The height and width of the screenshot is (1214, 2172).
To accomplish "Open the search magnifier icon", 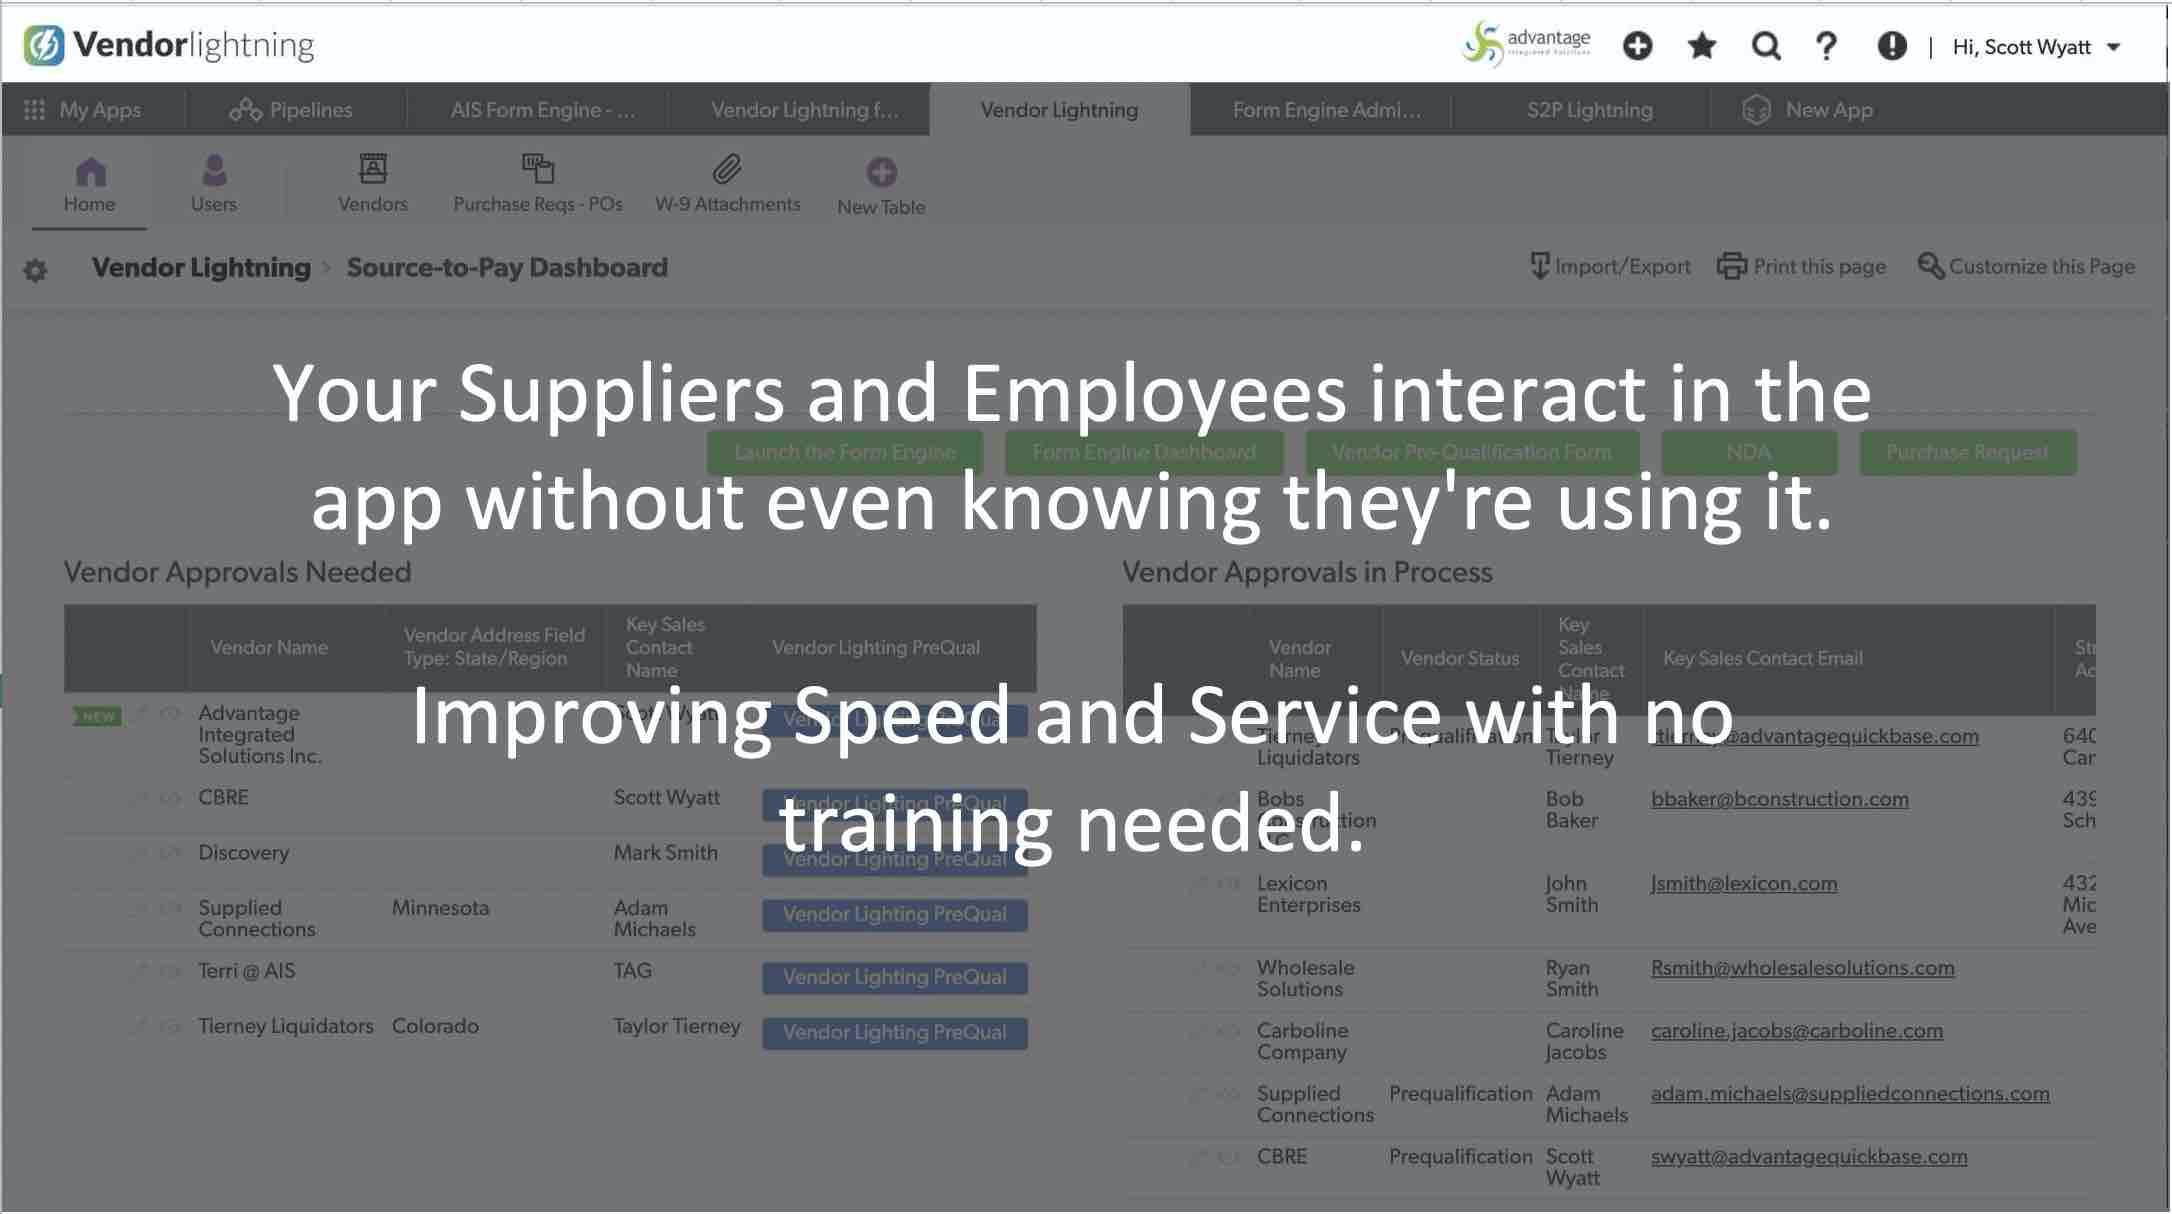I will pos(1766,46).
